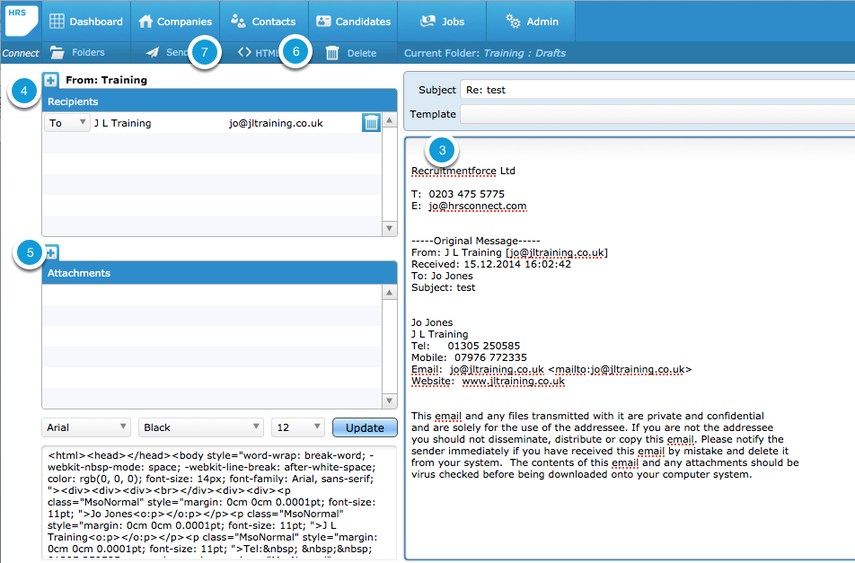Click the From: Training label
855x563 pixels.
pos(106,80)
